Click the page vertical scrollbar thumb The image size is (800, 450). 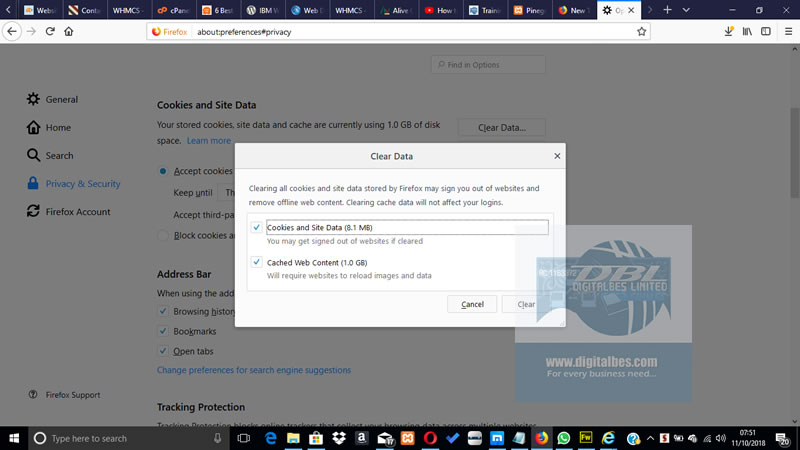[795, 153]
